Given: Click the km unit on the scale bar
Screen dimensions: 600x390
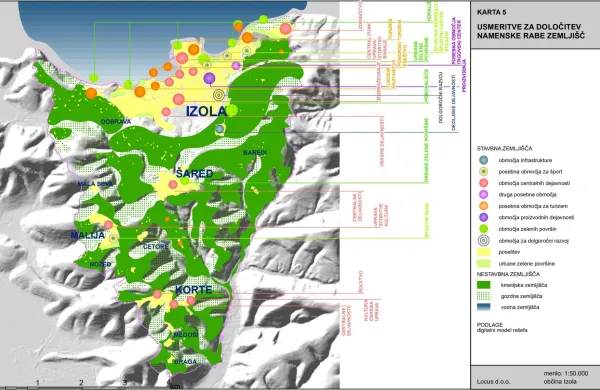Looking at the screenshot, I should 175,386.
